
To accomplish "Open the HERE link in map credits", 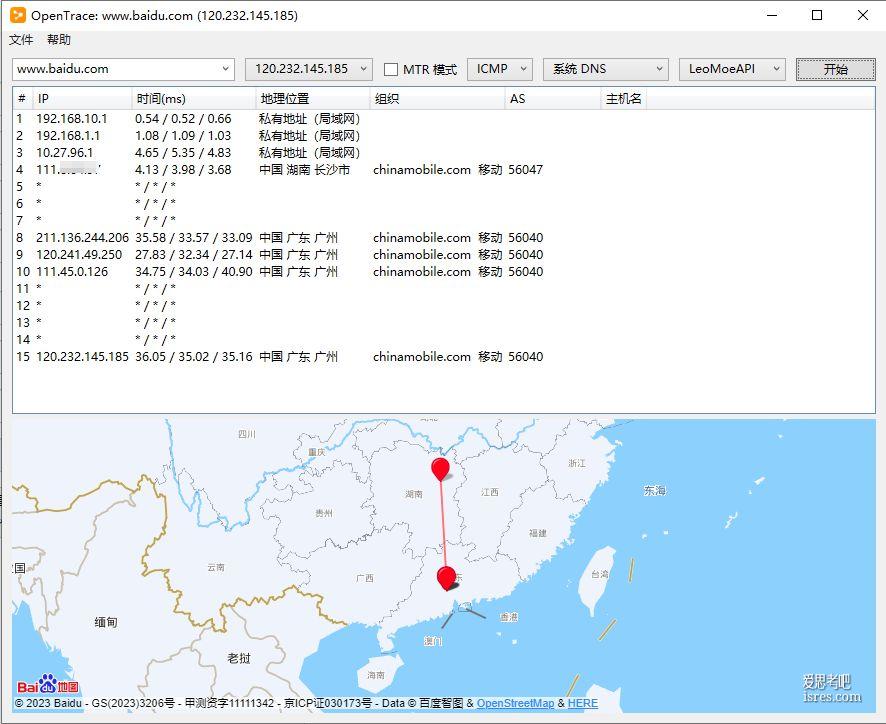I will (583, 703).
